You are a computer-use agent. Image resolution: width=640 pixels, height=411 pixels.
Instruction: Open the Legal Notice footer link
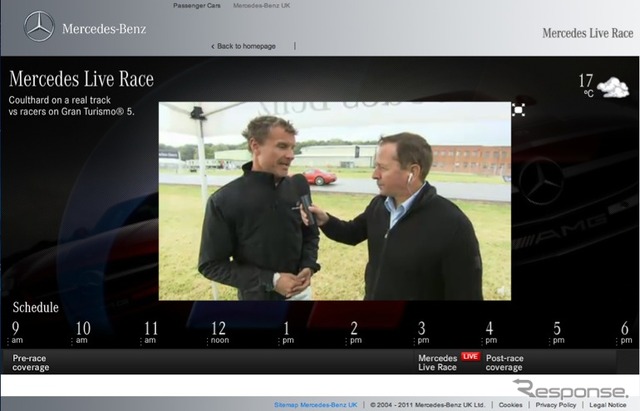(x=608, y=405)
